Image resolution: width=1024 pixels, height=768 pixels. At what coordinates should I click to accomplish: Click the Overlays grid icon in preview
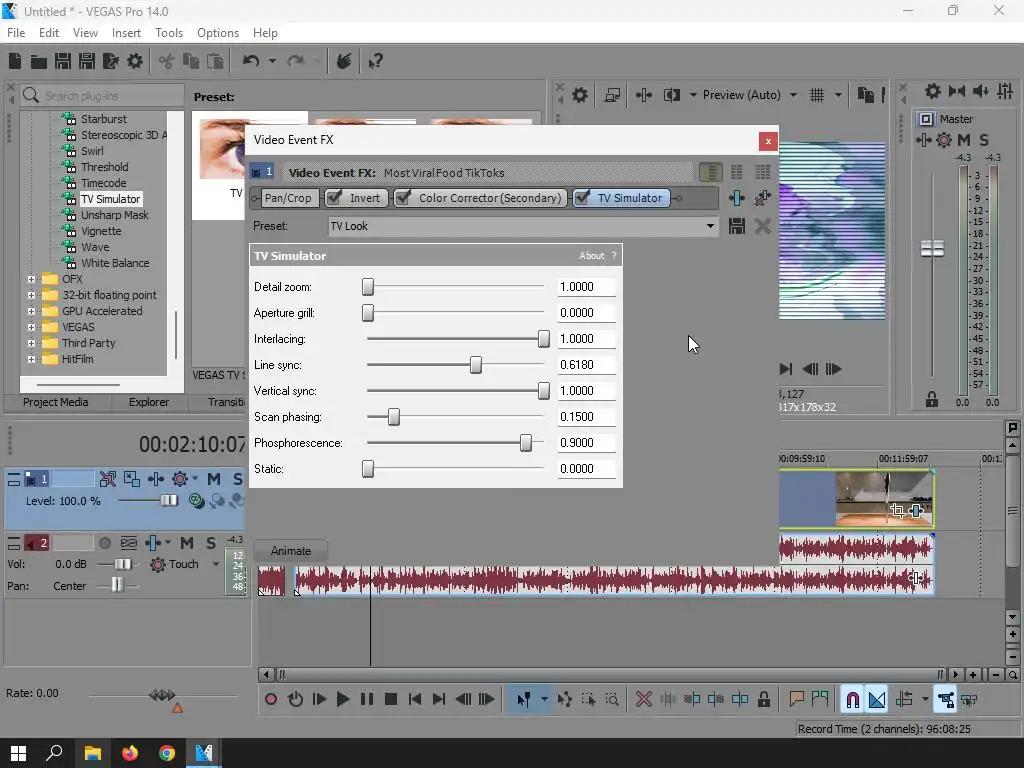pos(817,95)
